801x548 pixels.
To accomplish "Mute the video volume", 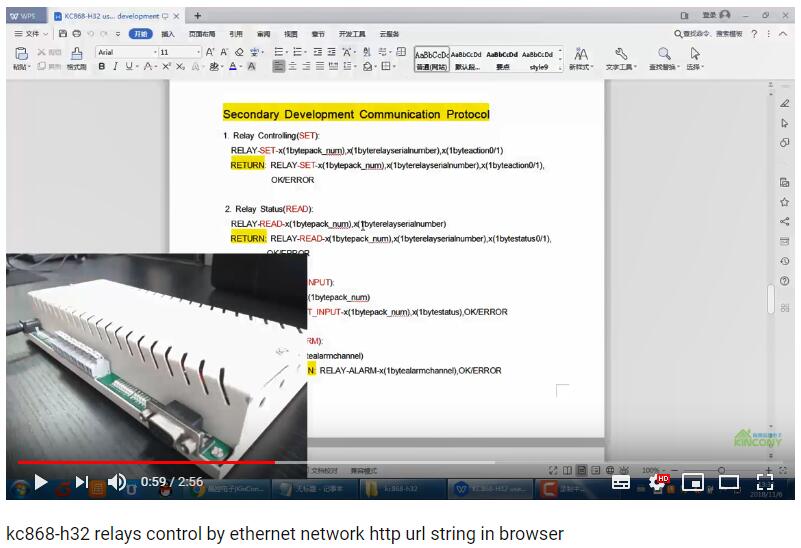I will pos(117,482).
